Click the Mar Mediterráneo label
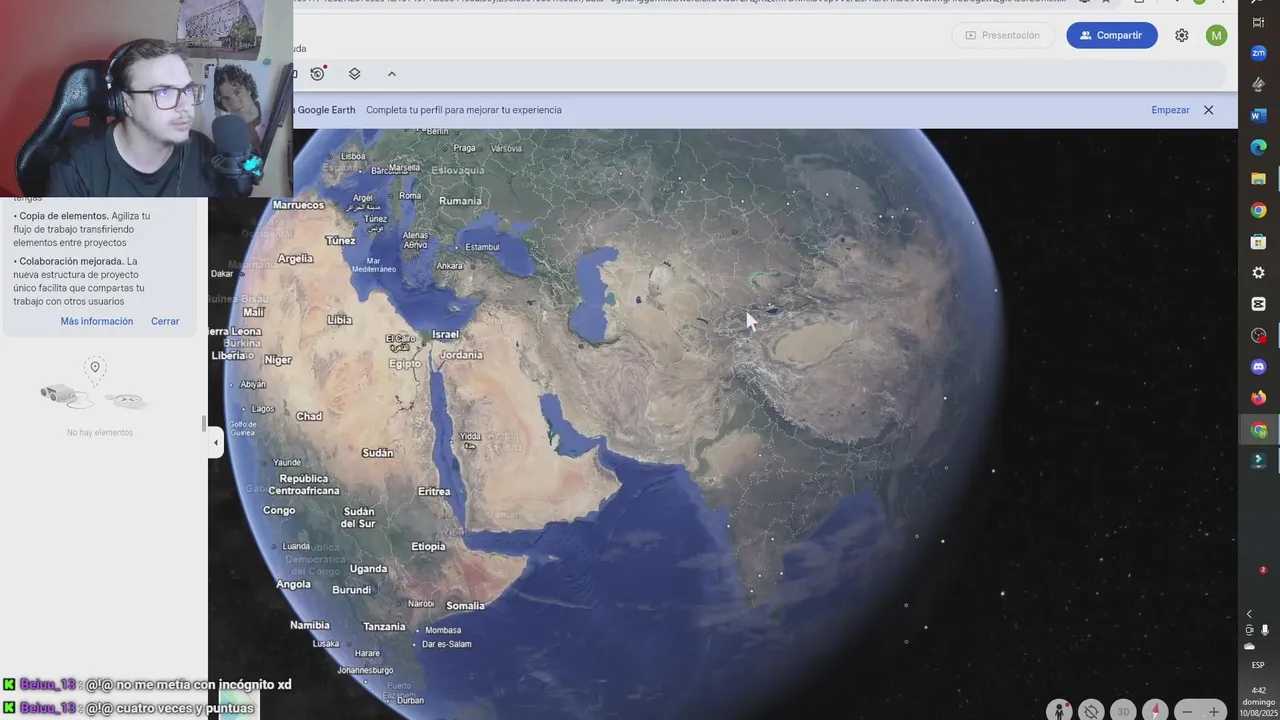The image size is (1280, 720). tap(374, 263)
